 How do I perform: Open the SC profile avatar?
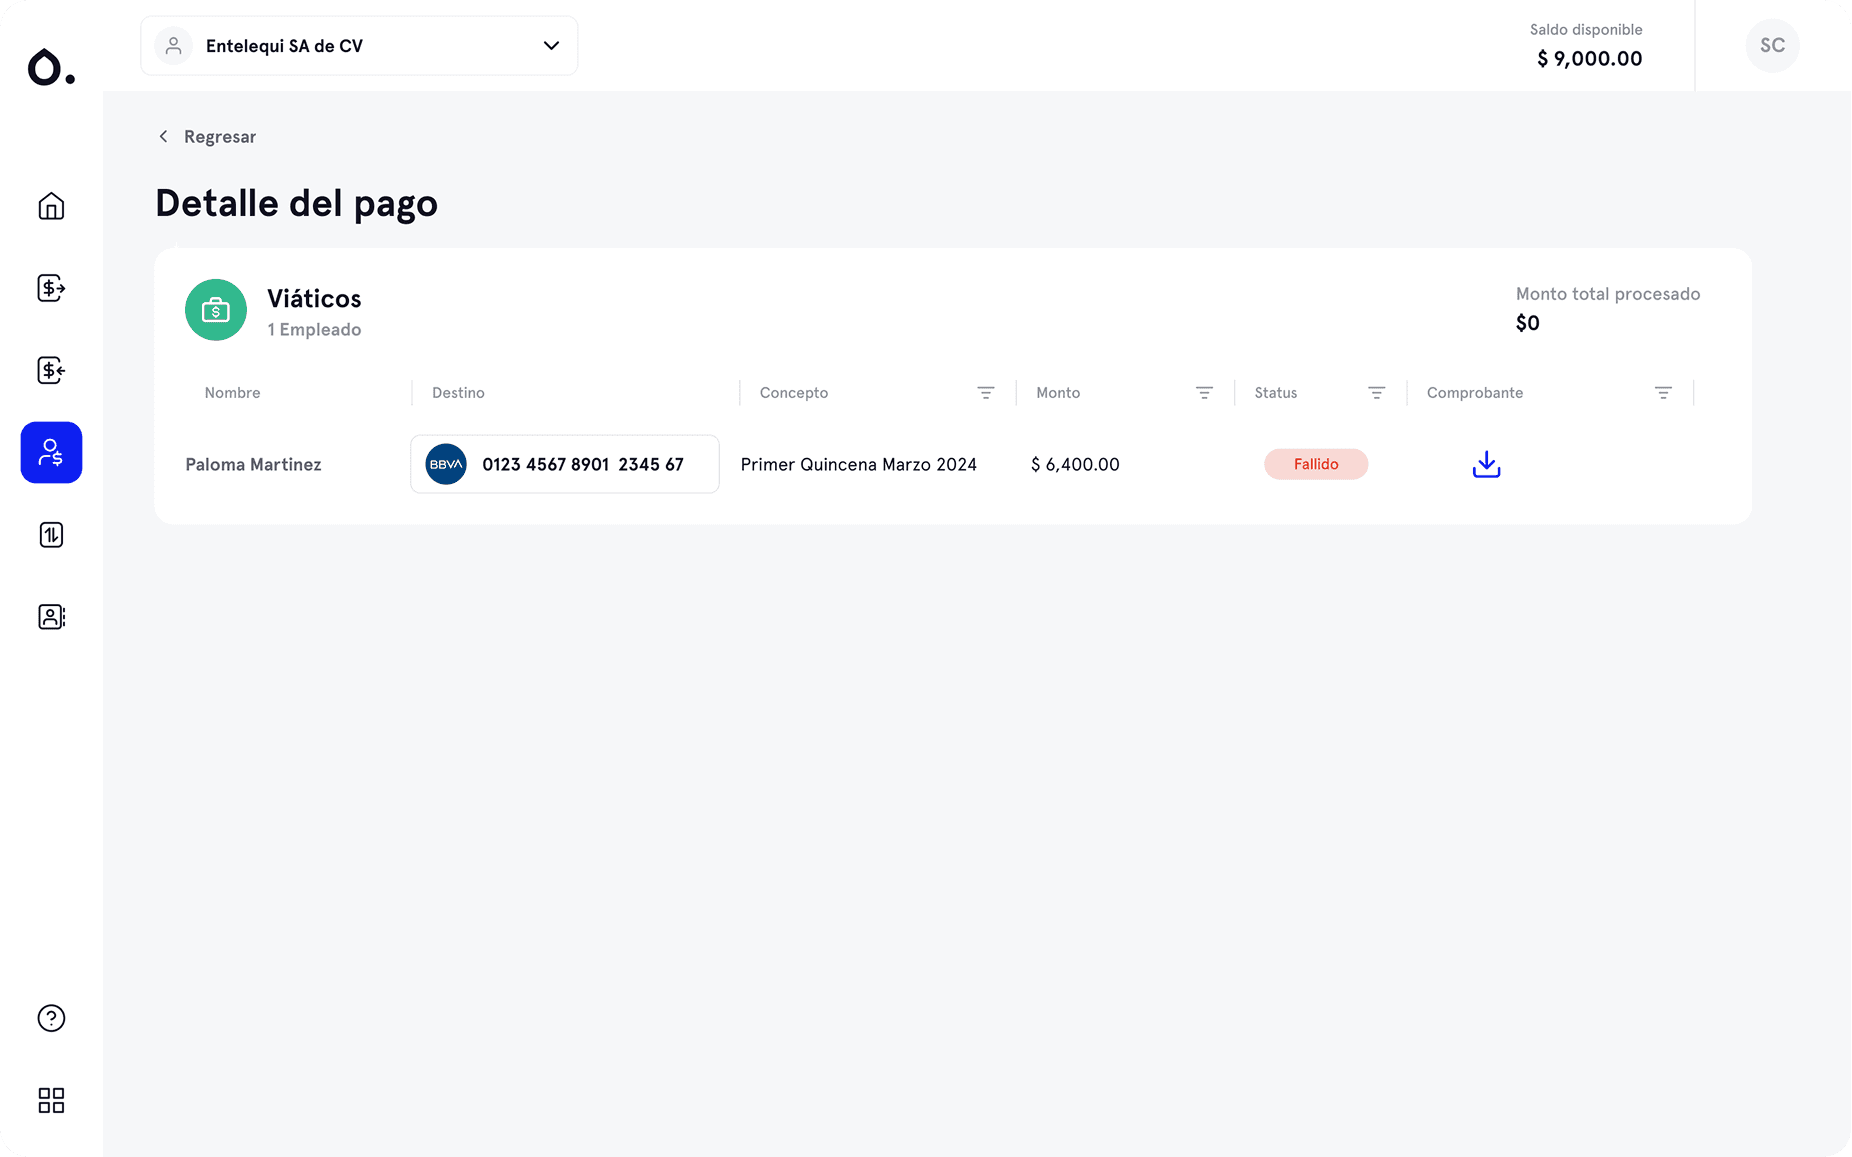(x=1772, y=45)
